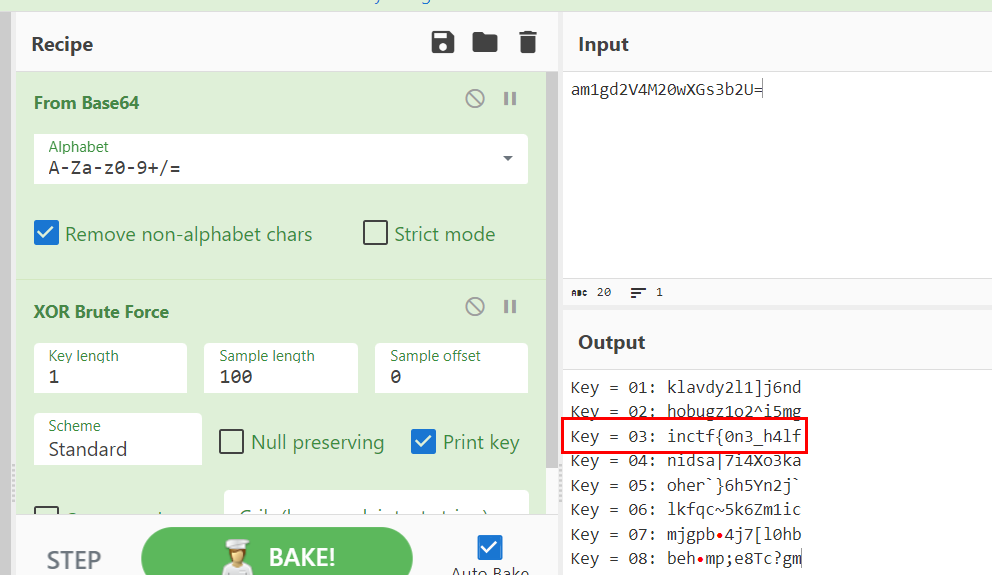Viewport: 992px width, 575px height.
Task: Click the input character count 20
Action: click(x=592, y=292)
